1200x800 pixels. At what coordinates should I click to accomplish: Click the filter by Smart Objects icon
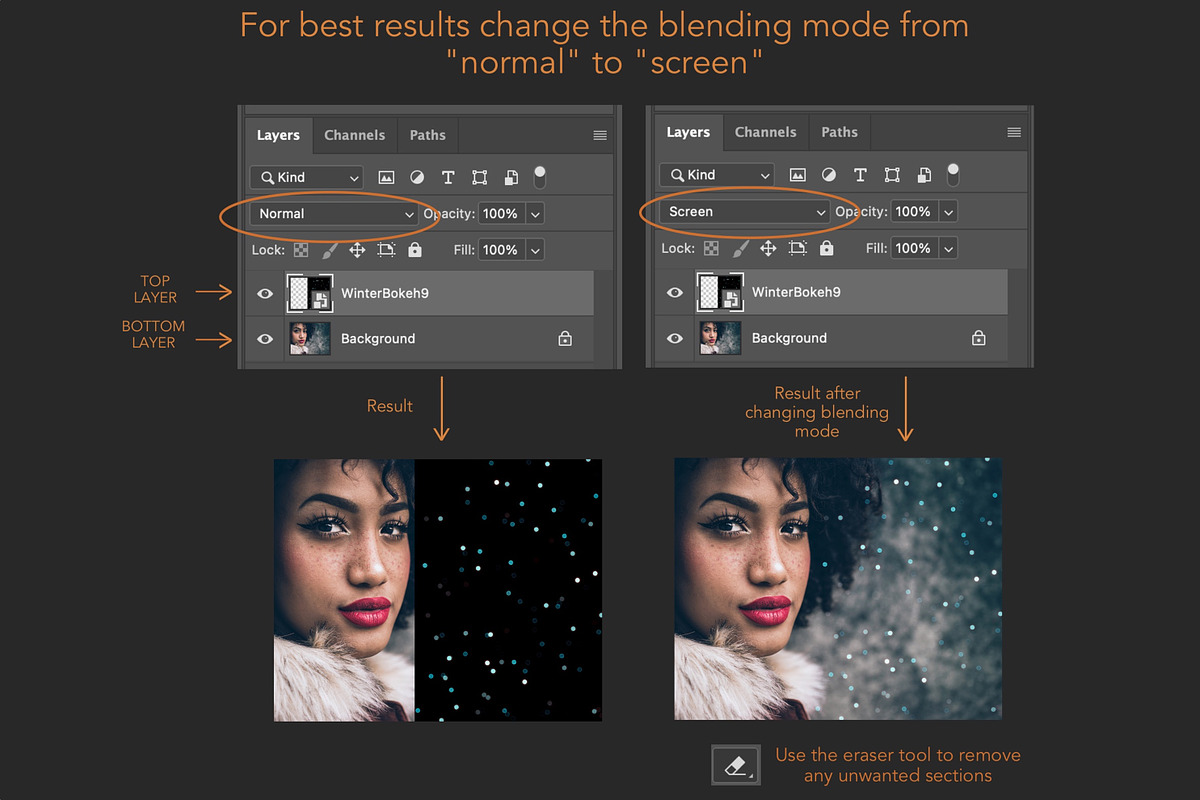point(510,177)
